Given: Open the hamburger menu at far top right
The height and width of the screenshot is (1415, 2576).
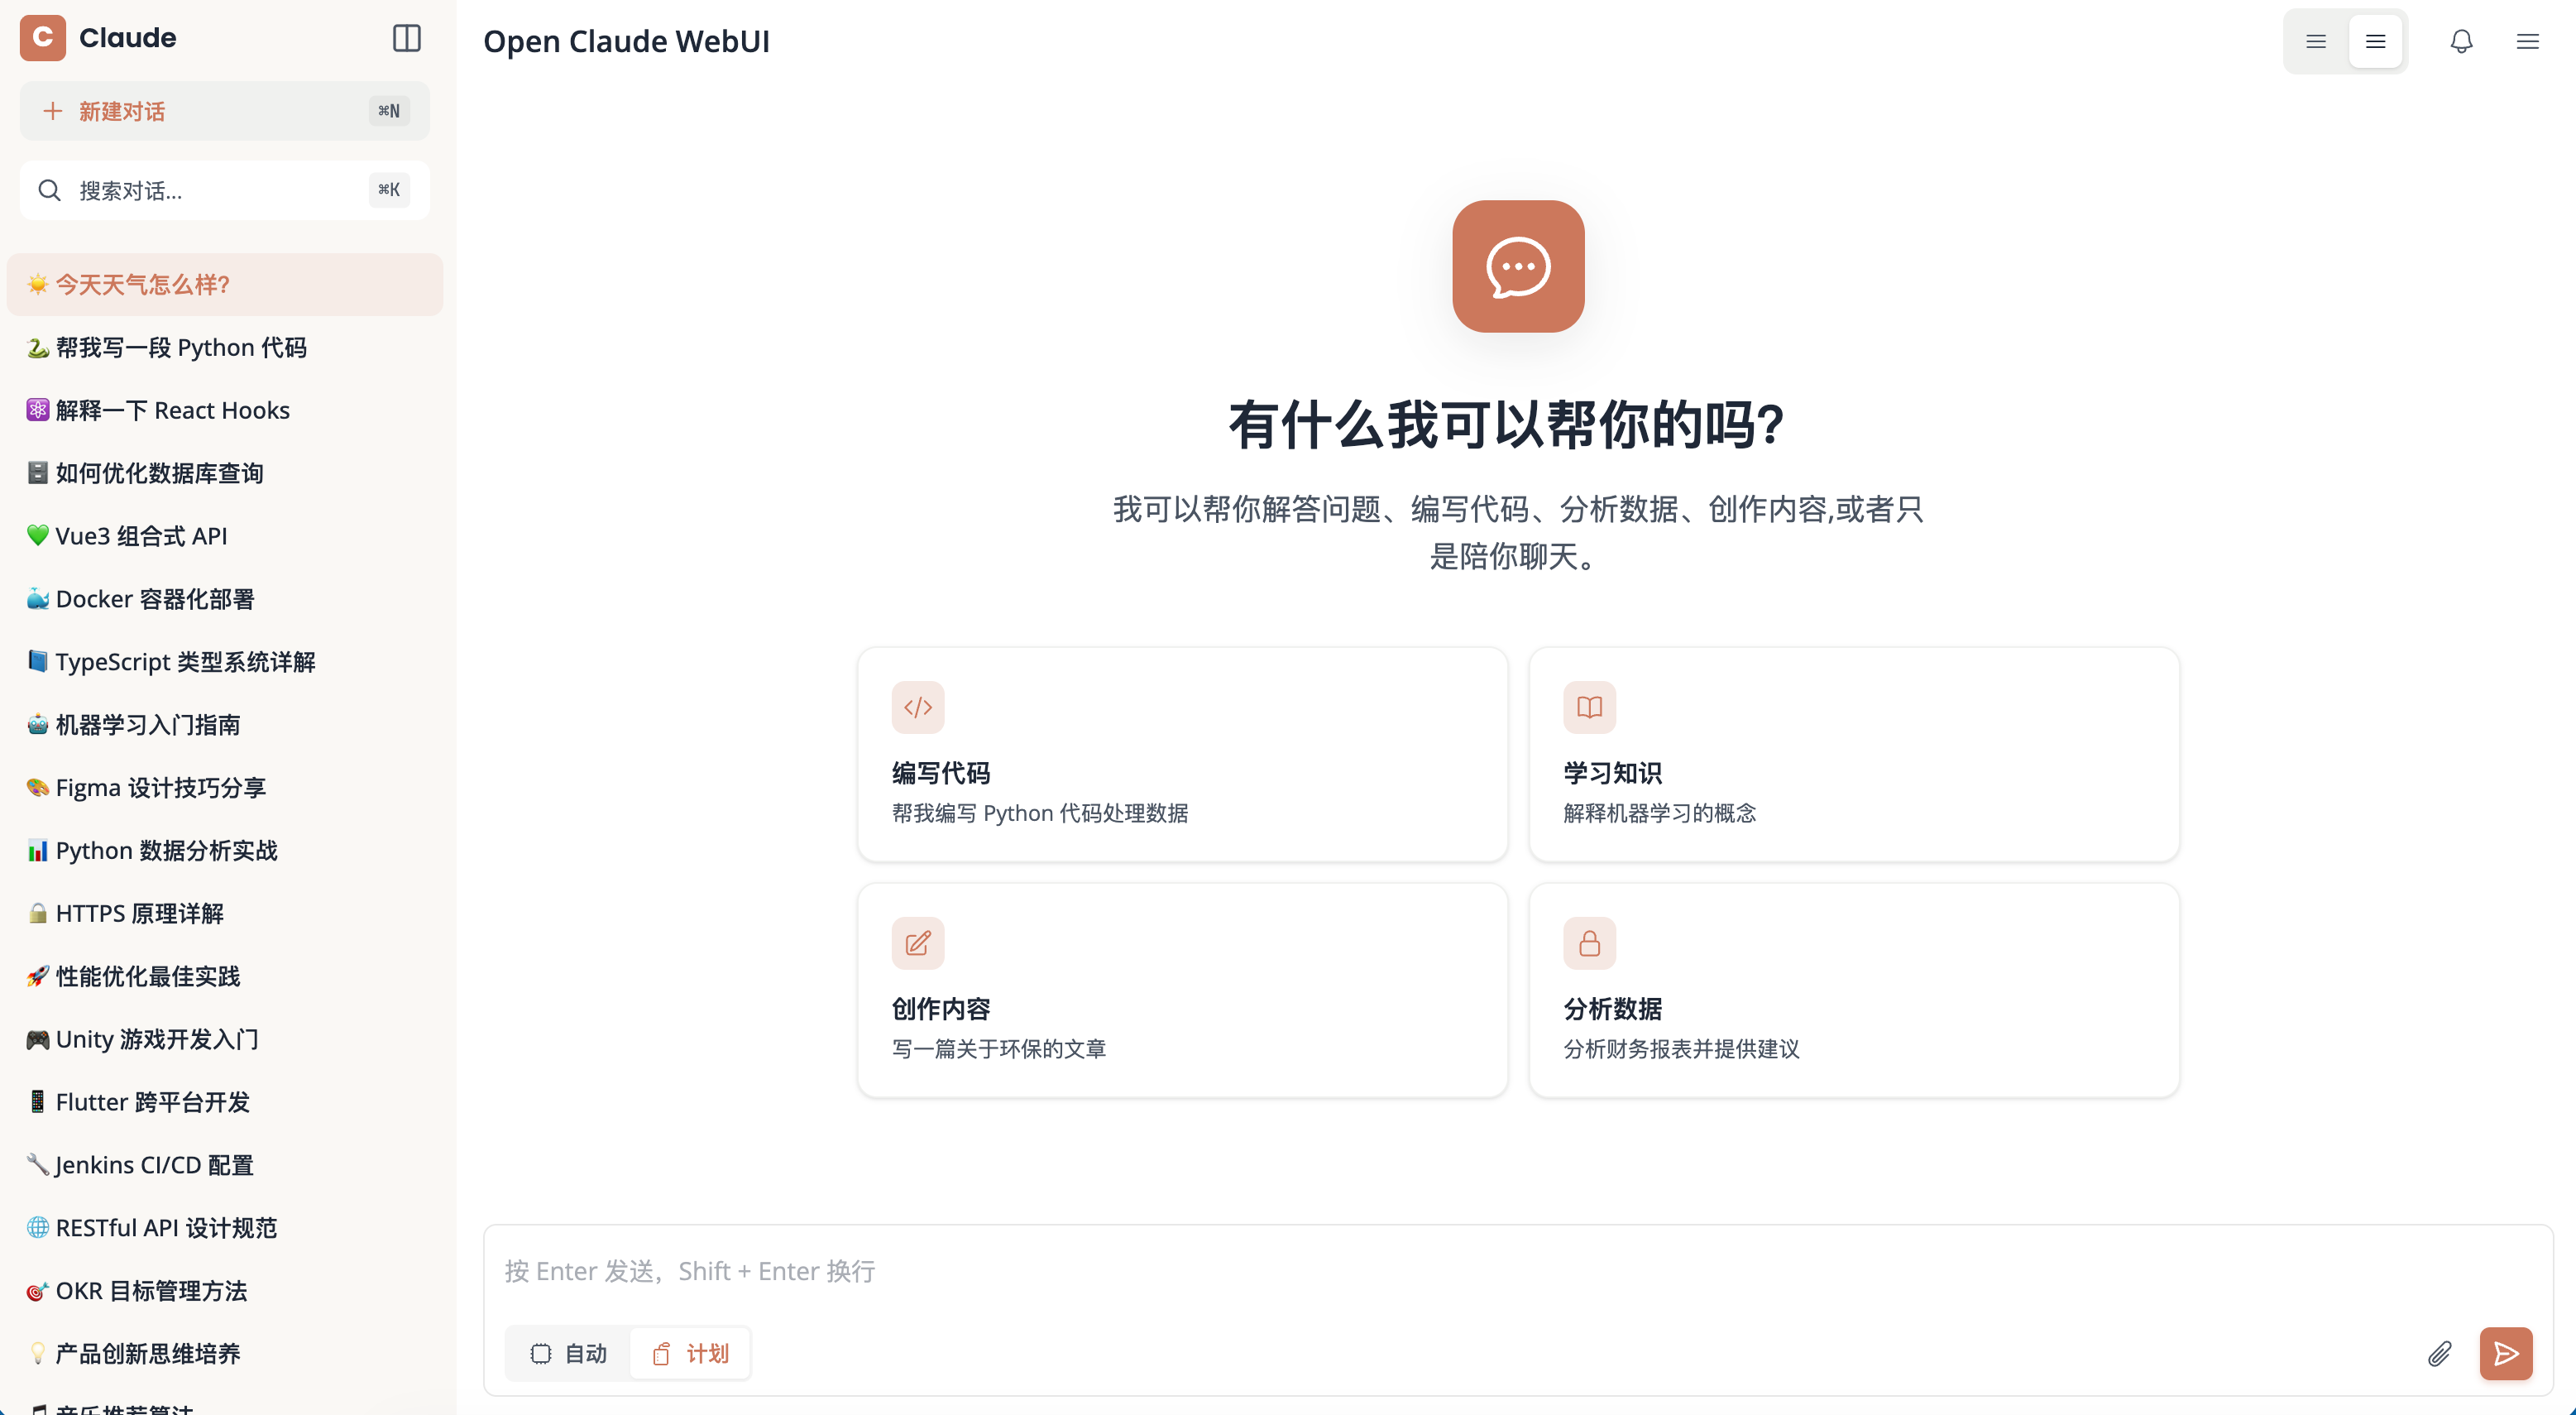Looking at the screenshot, I should 2527,41.
